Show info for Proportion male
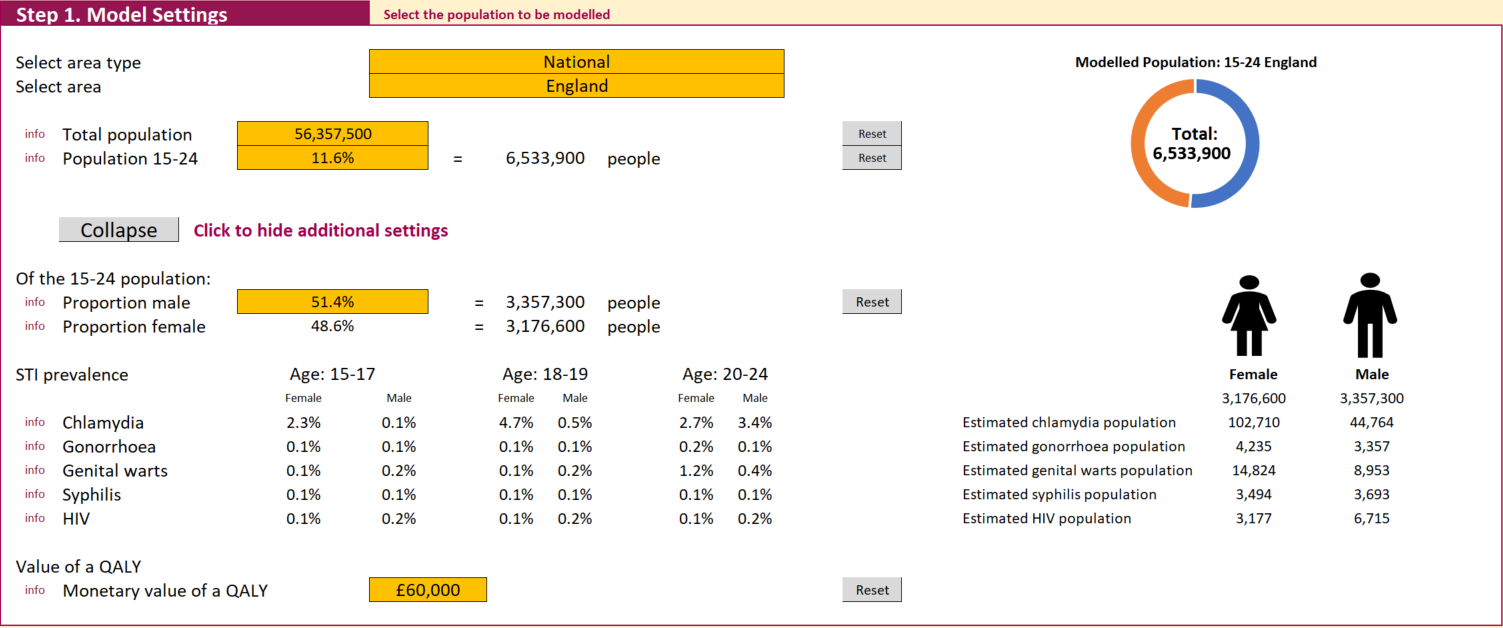 (x=35, y=302)
